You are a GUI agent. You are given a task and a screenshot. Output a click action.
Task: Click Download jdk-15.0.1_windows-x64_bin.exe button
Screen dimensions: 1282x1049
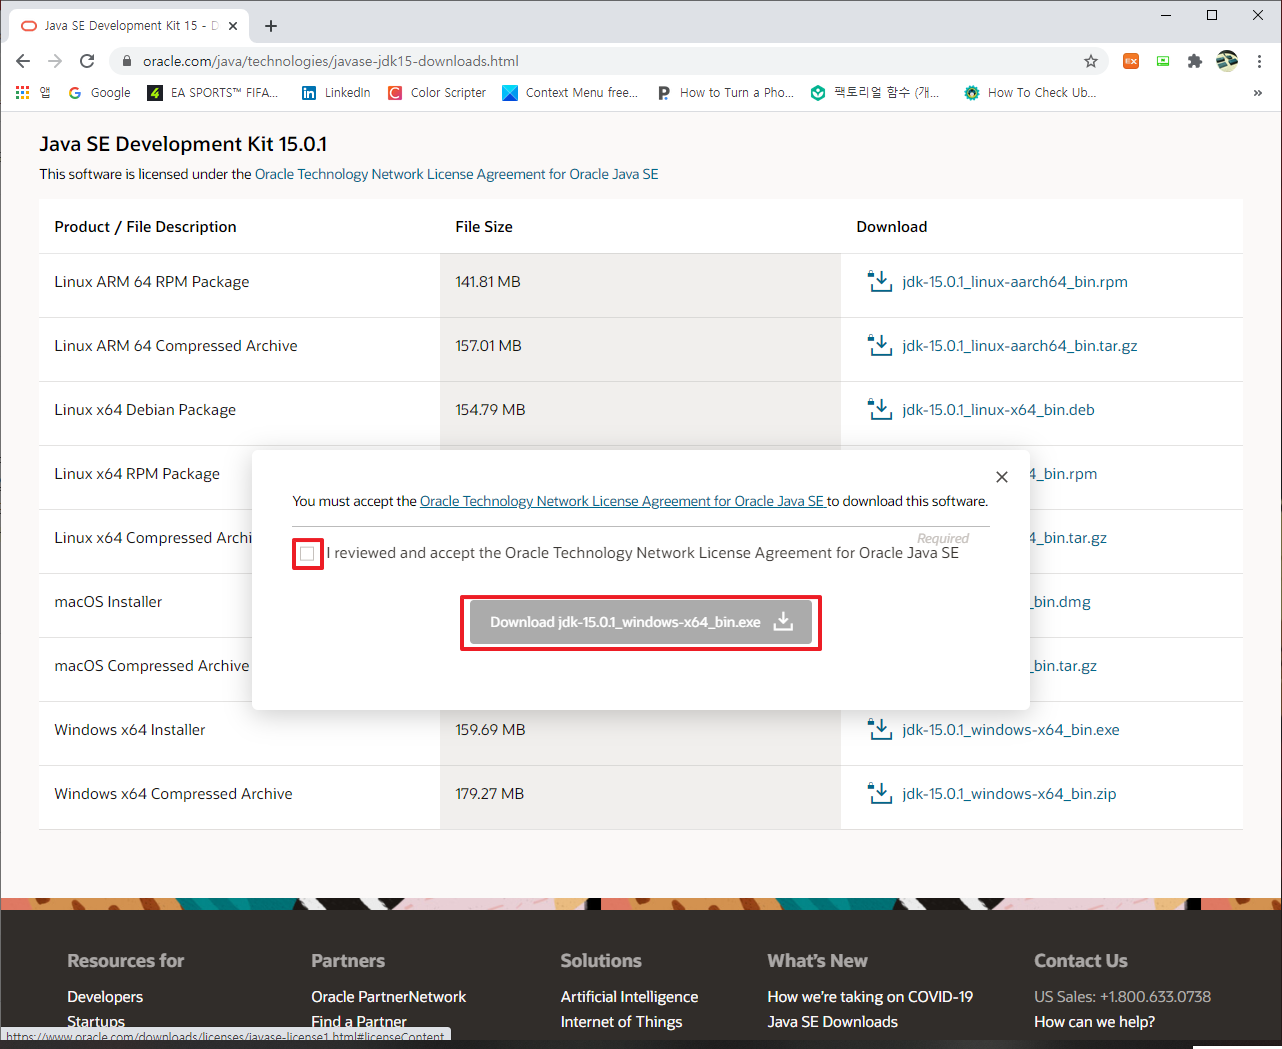click(x=640, y=622)
